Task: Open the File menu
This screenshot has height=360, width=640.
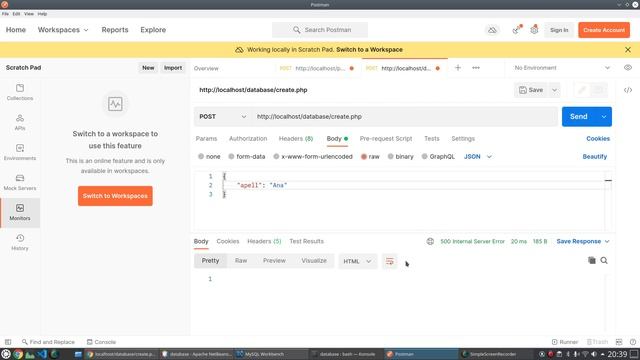Action: [x=5, y=14]
